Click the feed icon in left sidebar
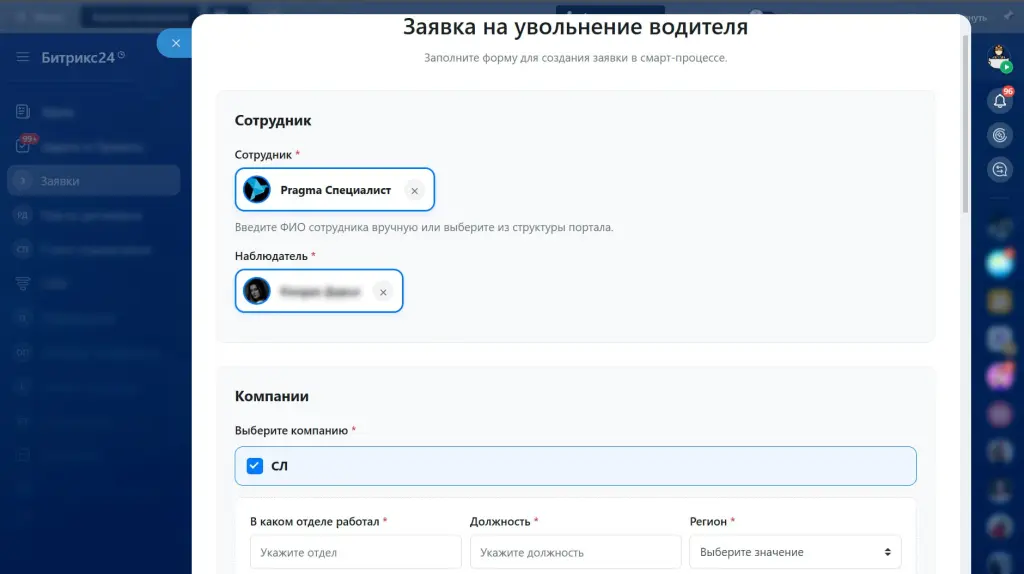The image size is (1024, 574). (23, 112)
